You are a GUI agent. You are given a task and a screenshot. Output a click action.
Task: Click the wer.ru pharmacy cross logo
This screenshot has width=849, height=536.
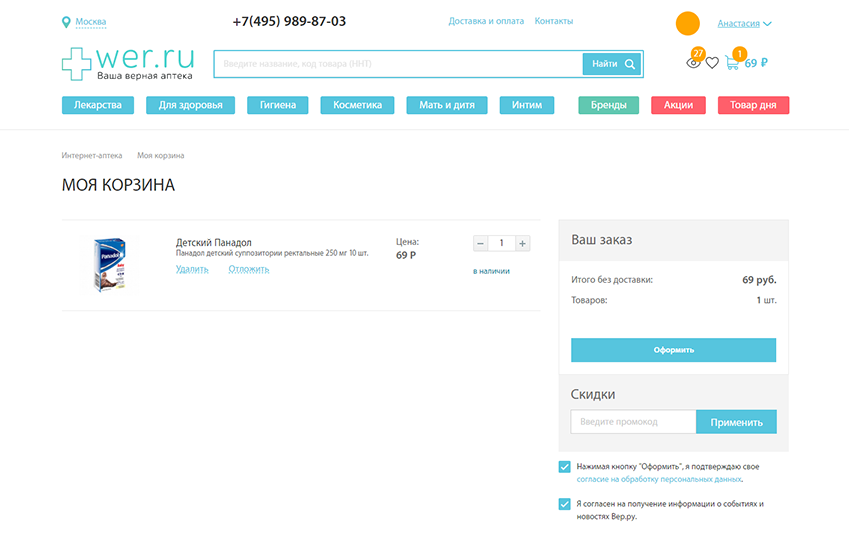(x=76, y=64)
